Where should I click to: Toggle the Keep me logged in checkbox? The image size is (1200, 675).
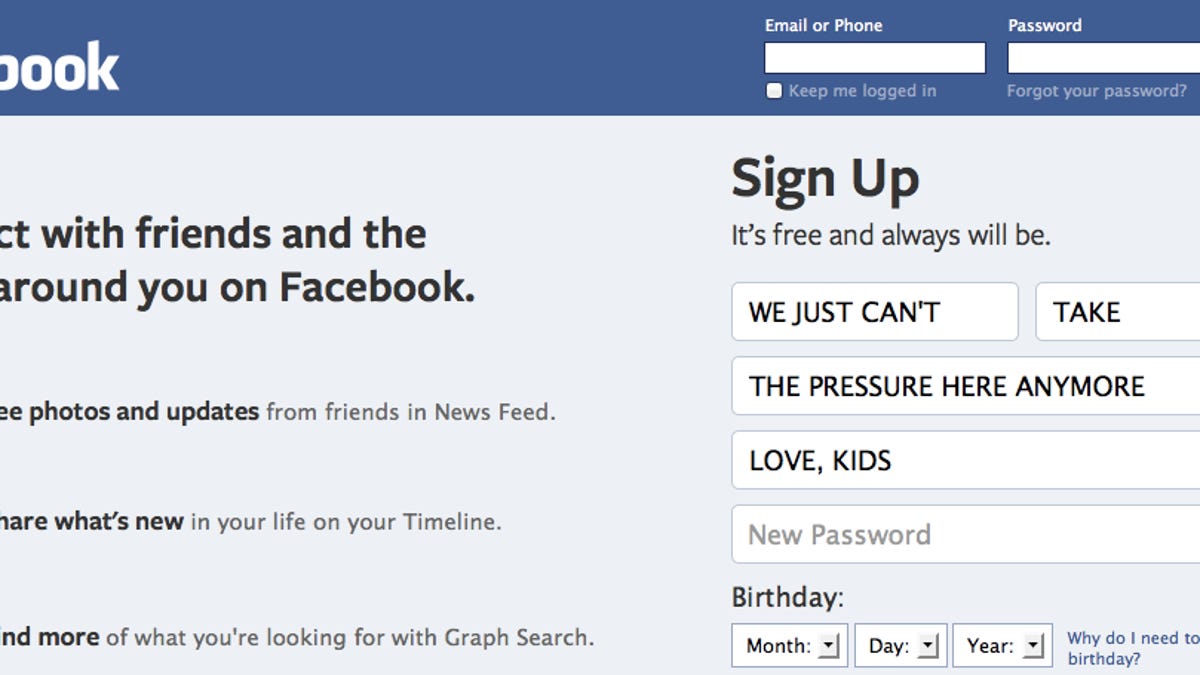click(774, 91)
